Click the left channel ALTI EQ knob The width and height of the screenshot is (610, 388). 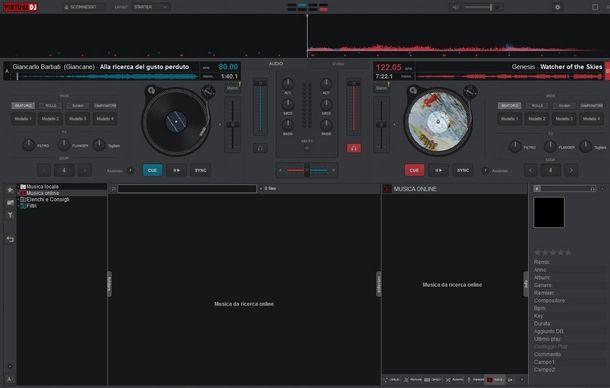287,83
